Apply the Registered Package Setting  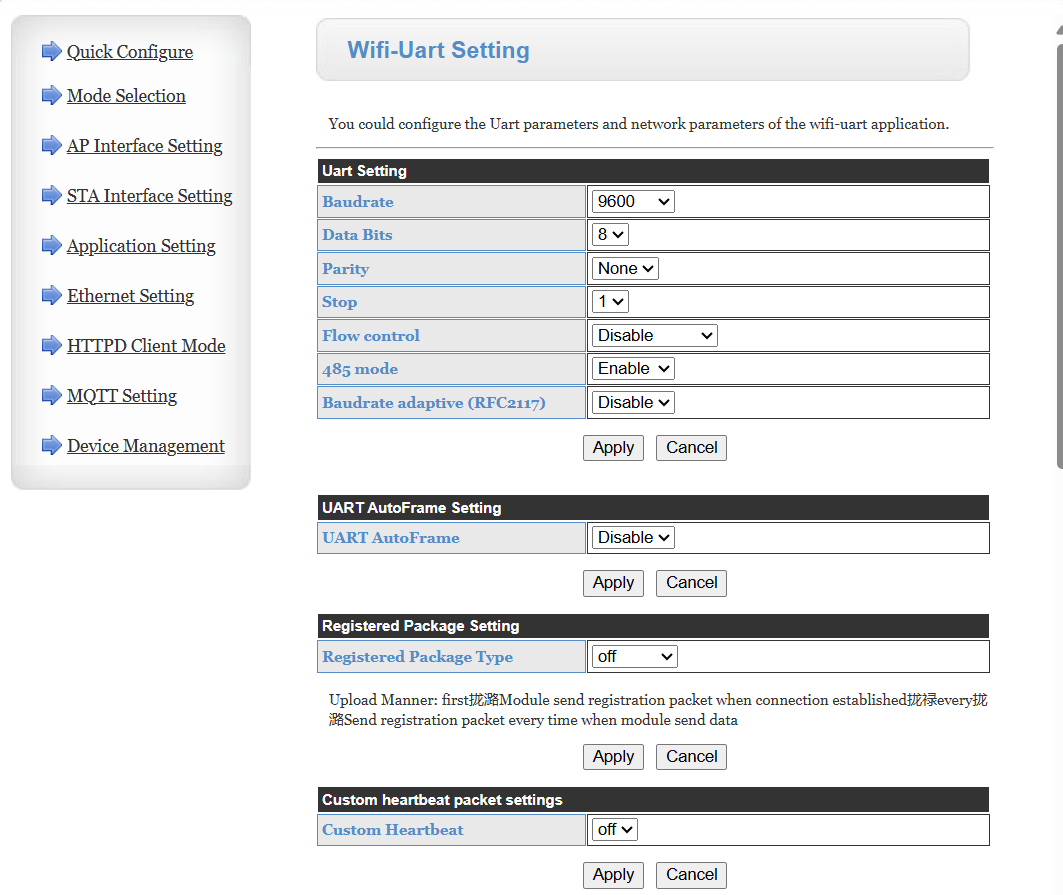pyautogui.click(x=613, y=757)
